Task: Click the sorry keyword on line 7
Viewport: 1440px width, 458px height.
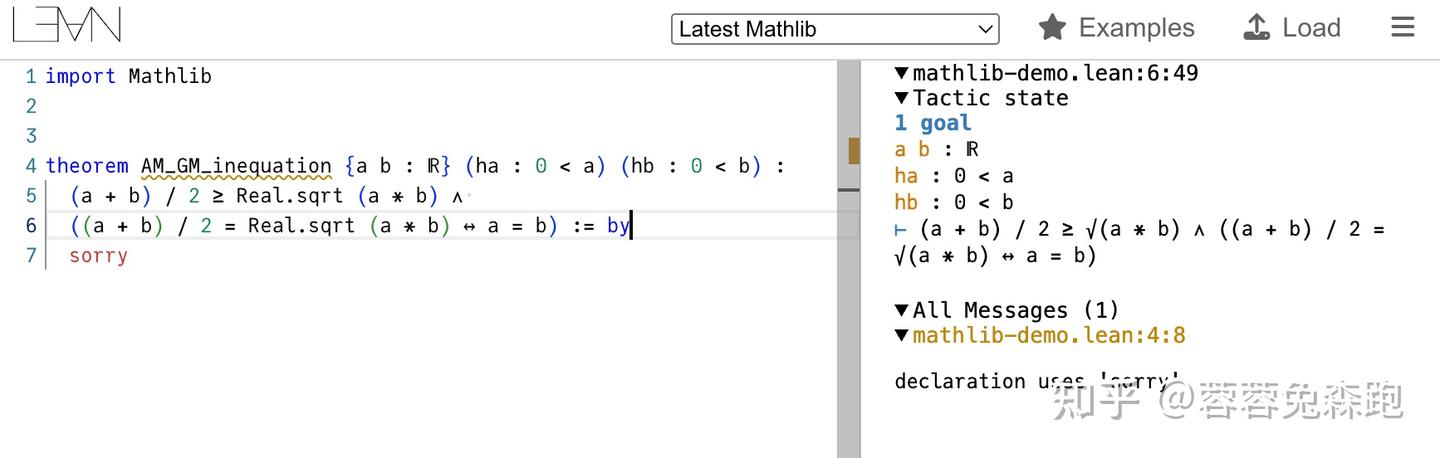Action: 98,256
